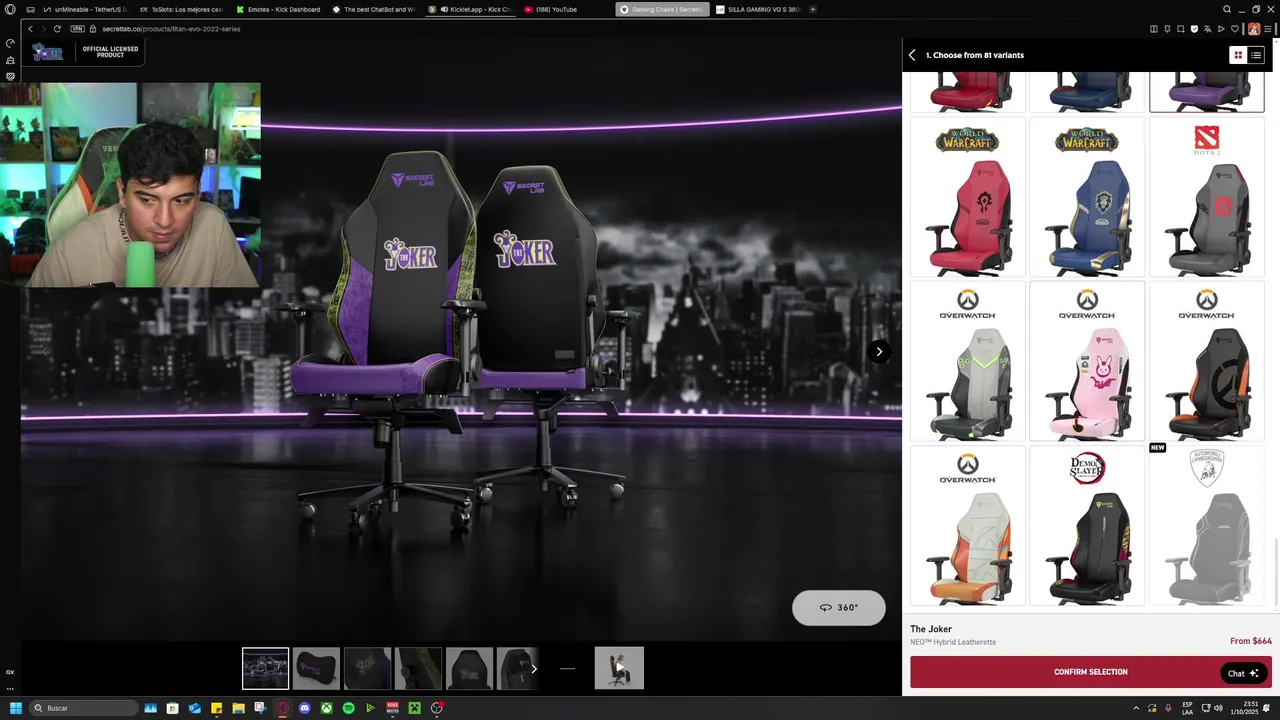Viewport: 1280px width, 720px height.
Task: Open the Opera menu logo
Action: [x=10, y=9]
